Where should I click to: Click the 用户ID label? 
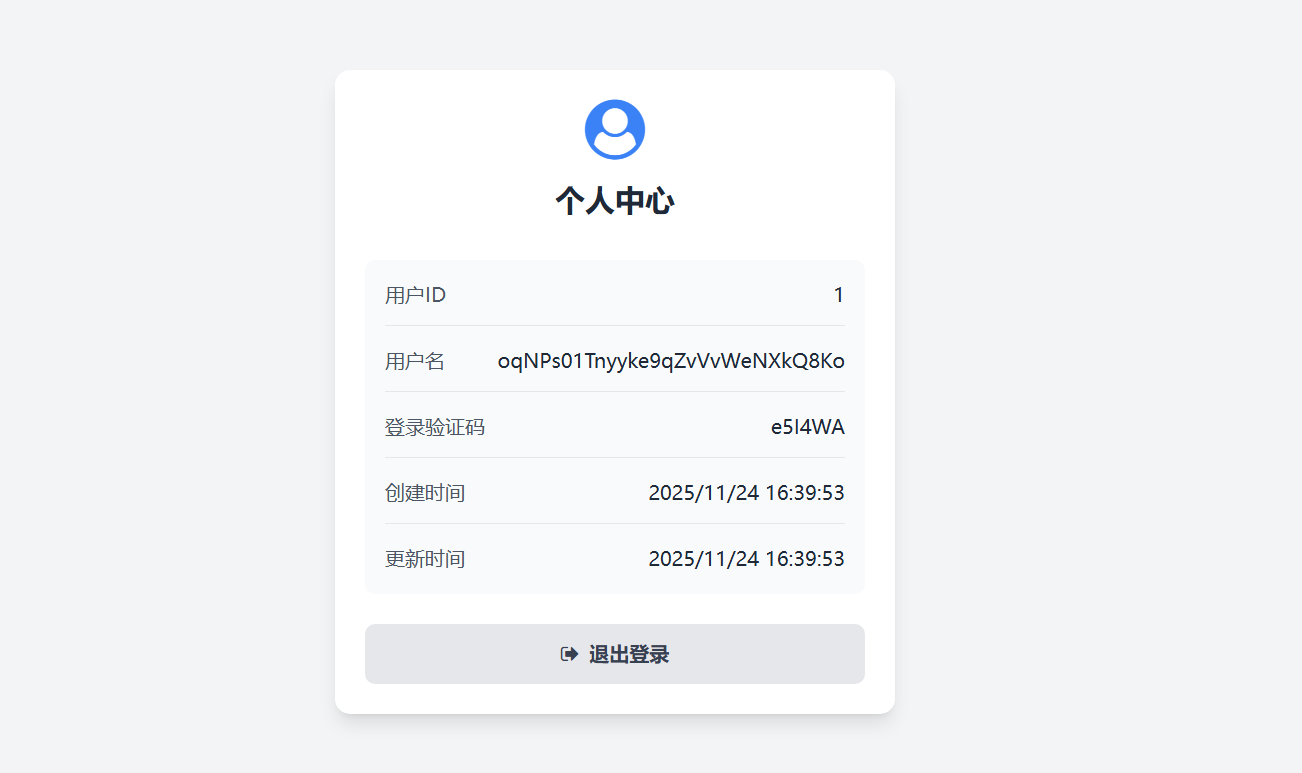point(415,295)
